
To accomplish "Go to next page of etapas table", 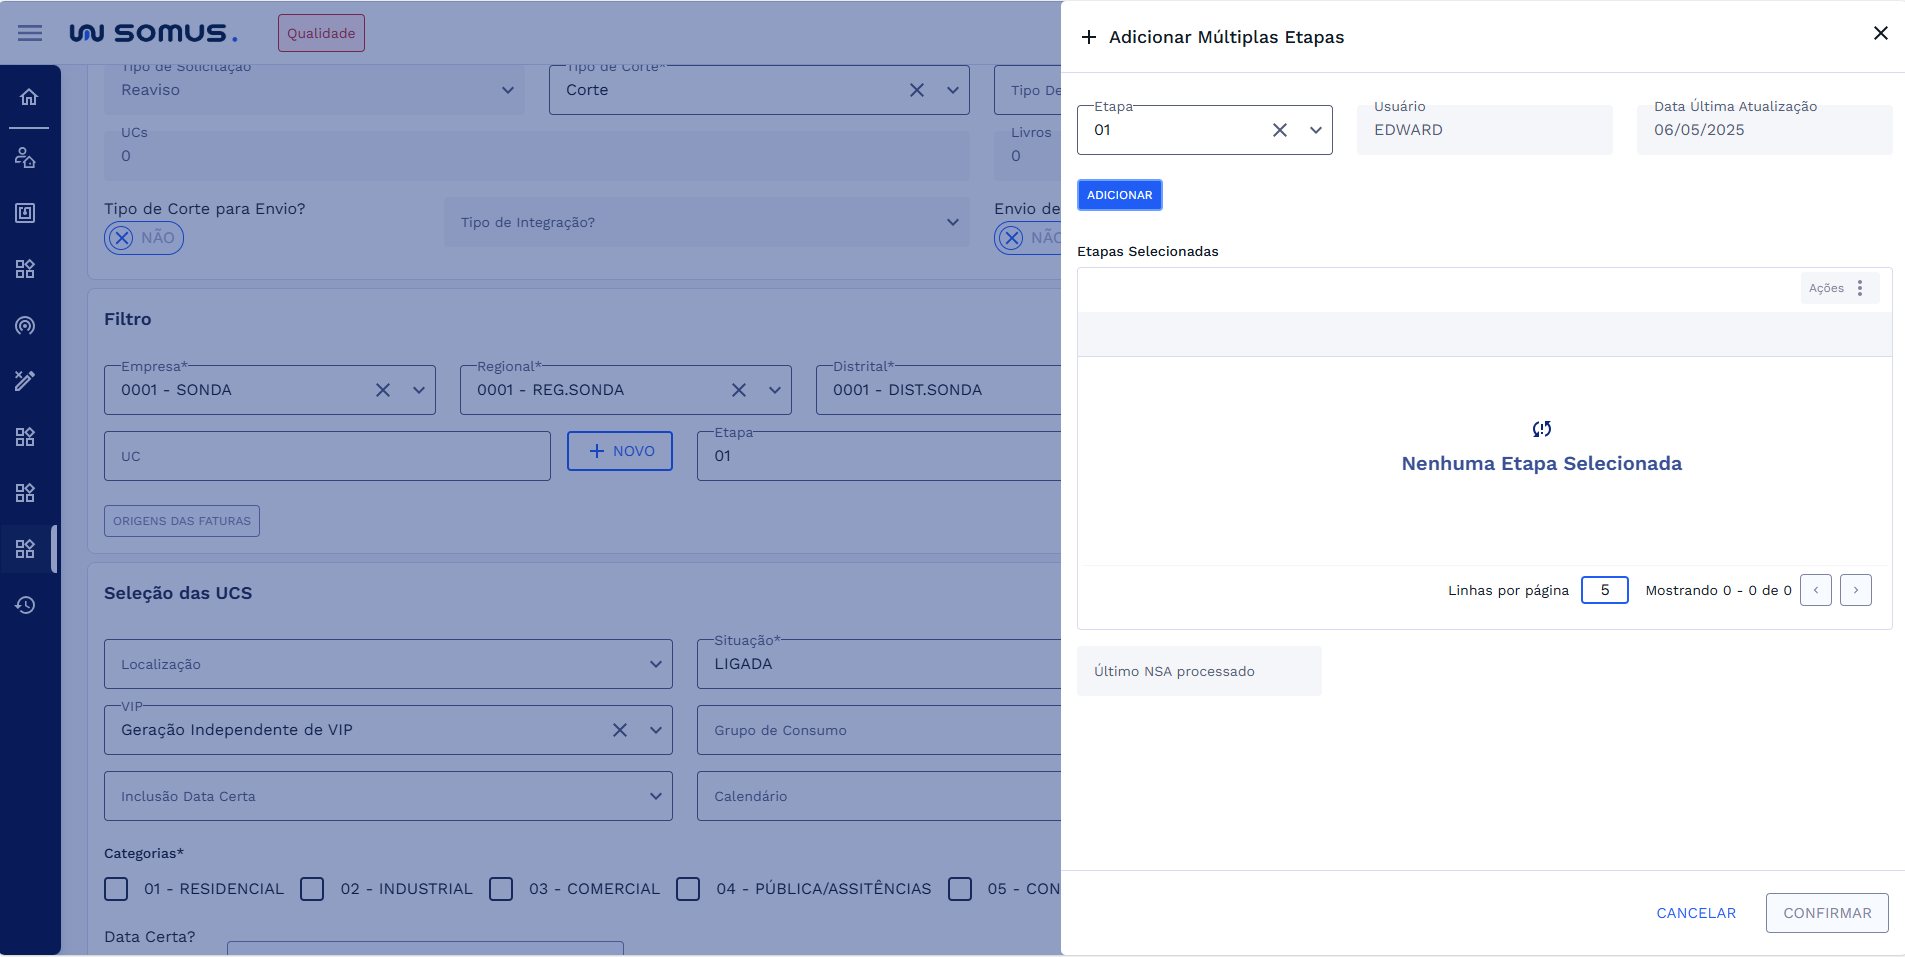I will coord(1855,590).
